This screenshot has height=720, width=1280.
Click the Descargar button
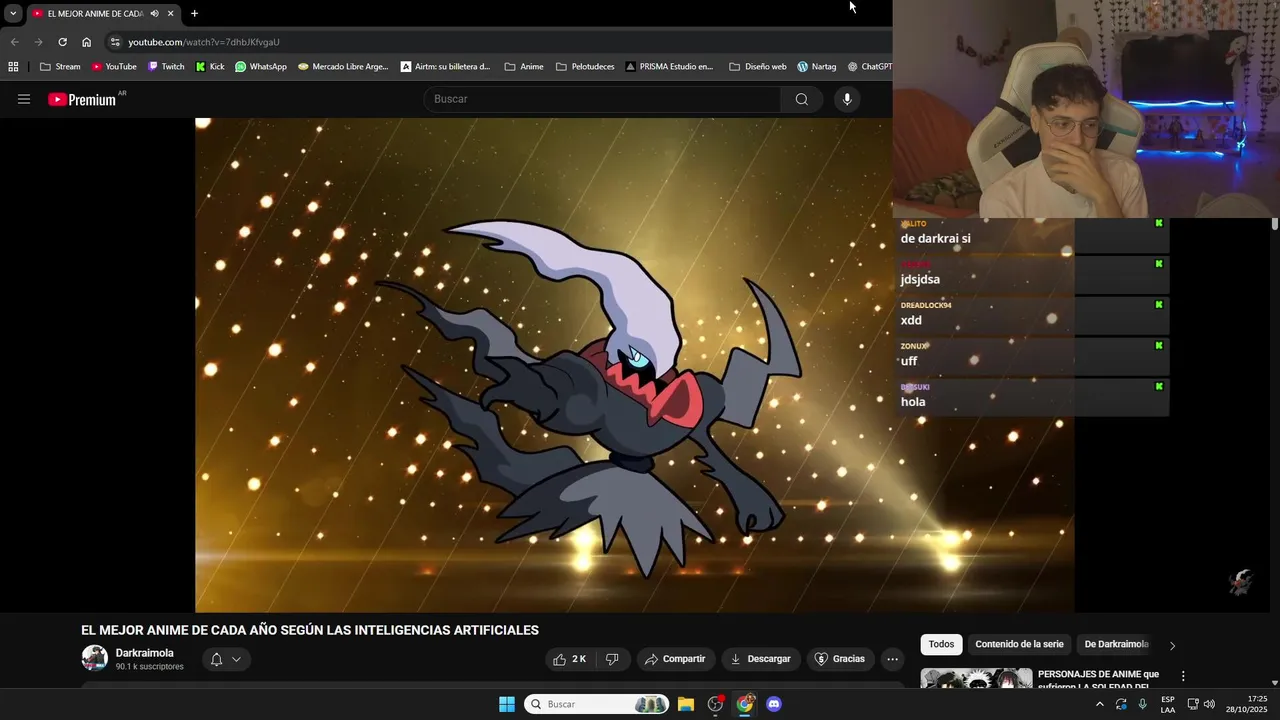point(760,659)
